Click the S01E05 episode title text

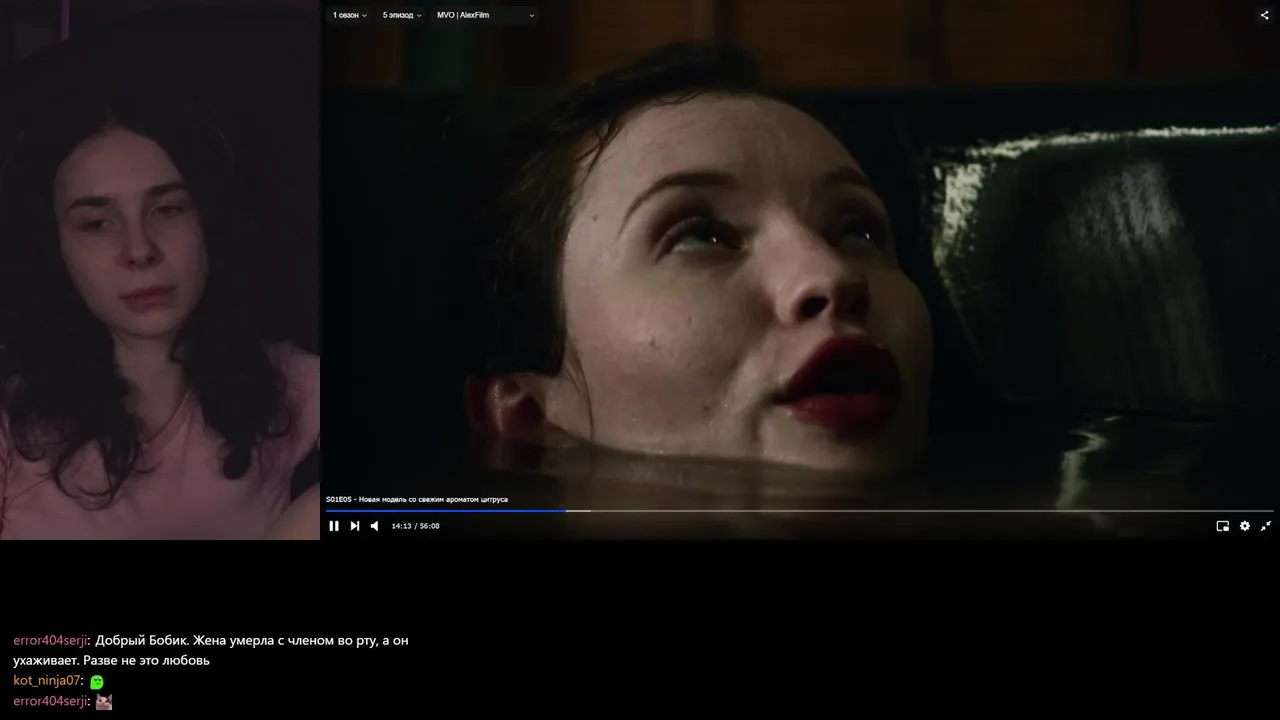pyautogui.click(x=417, y=499)
